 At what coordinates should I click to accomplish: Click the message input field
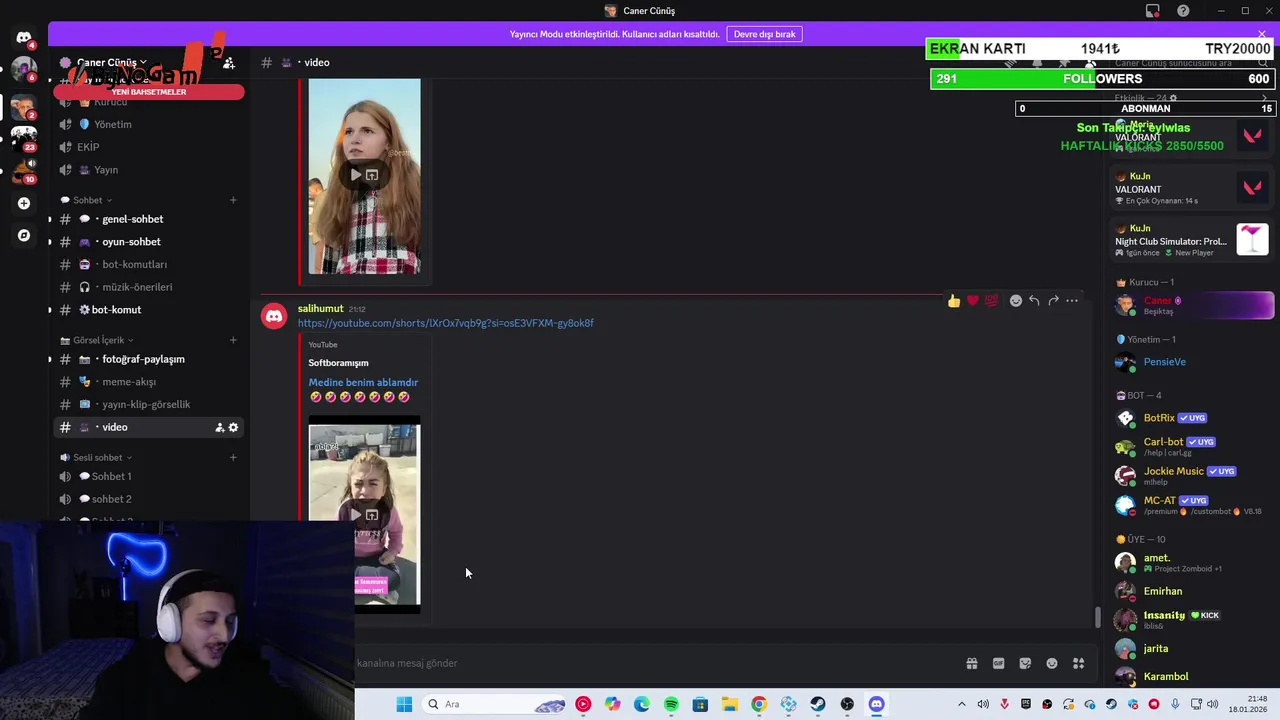tap(655, 663)
